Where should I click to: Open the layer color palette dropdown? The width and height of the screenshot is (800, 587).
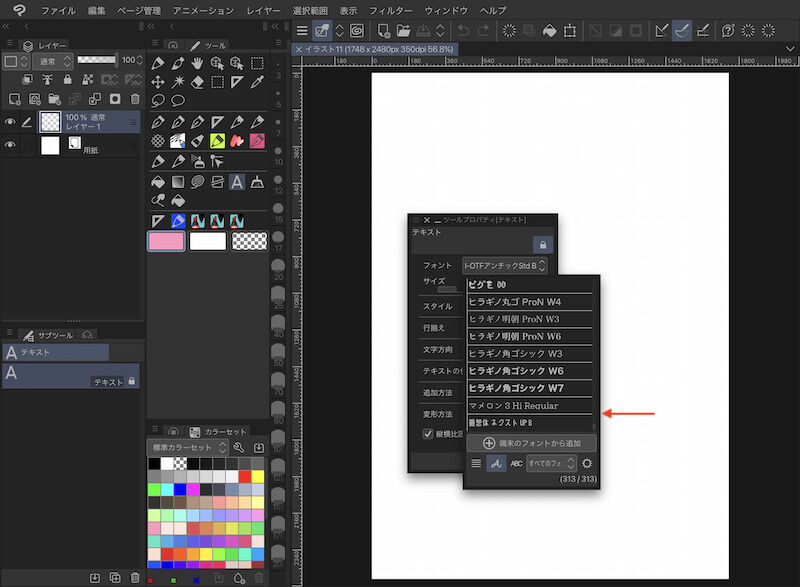(16, 61)
